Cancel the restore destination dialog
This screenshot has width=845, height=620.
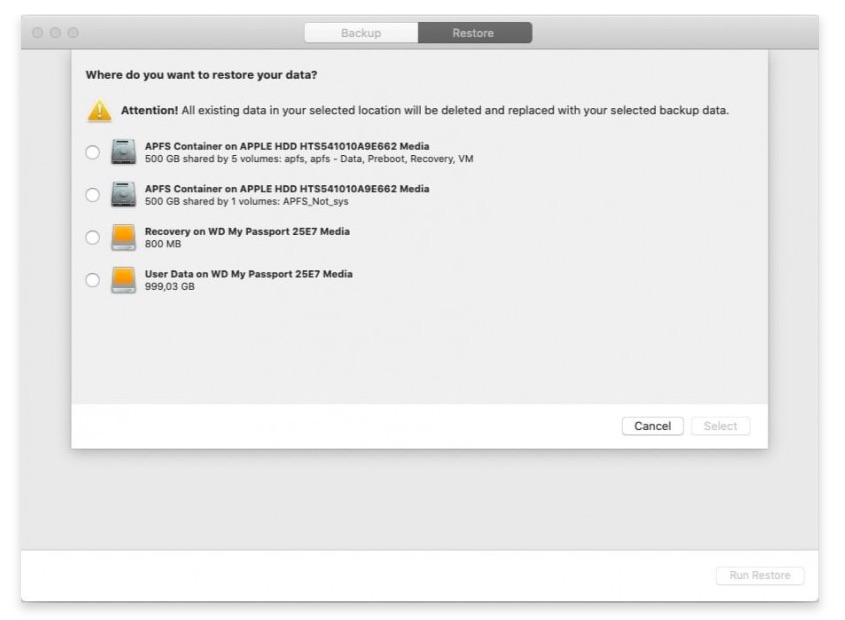(x=653, y=426)
